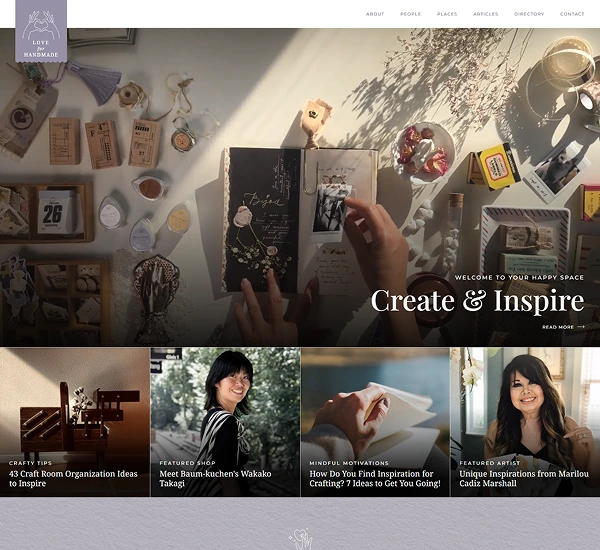Click the Crafty Tips category label

[30, 463]
